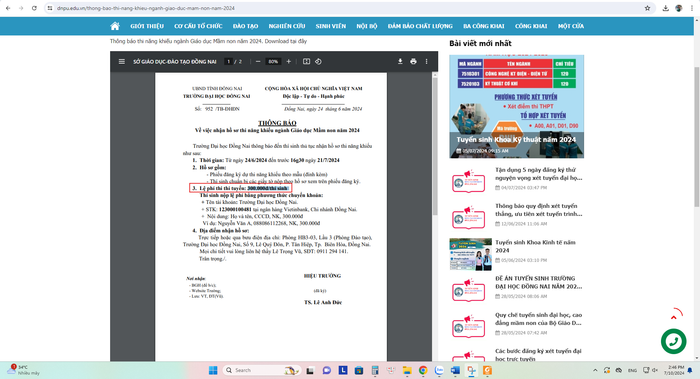The width and height of the screenshot is (700, 379).
Task: Click ENG language indicator in tray
Action: click(x=632, y=370)
